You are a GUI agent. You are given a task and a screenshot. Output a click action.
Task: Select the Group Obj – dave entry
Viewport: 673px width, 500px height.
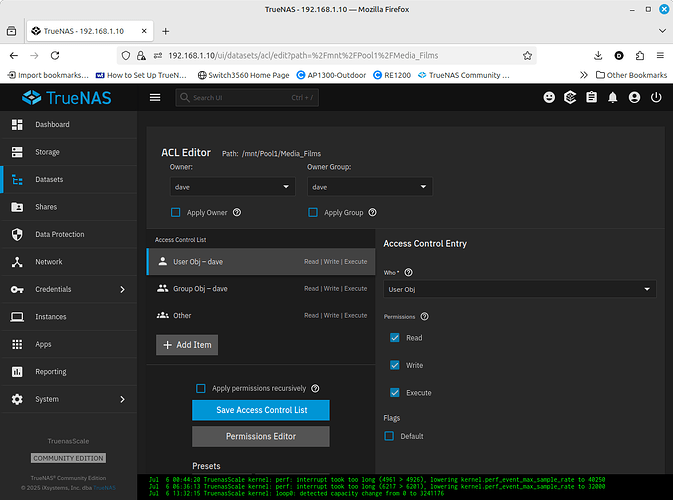tap(261, 288)
